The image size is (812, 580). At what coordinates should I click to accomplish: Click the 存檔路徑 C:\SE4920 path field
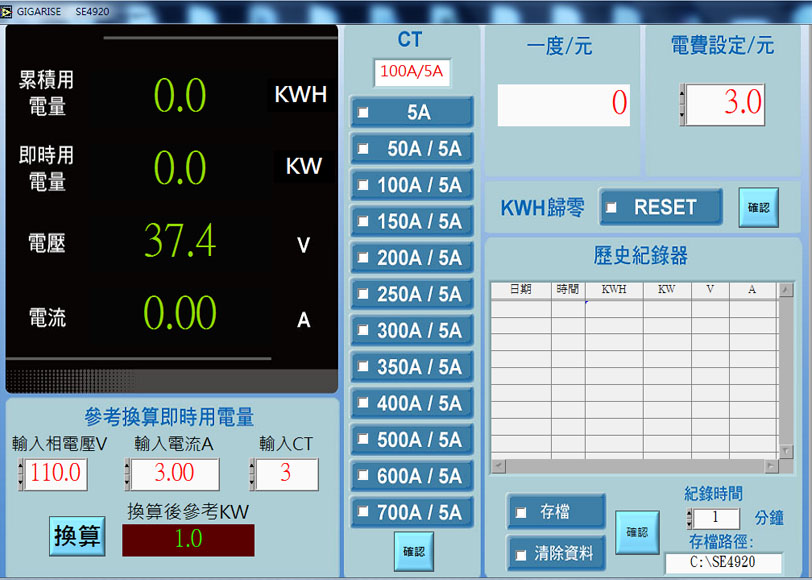pyautogui.click(x=723, y=562)
